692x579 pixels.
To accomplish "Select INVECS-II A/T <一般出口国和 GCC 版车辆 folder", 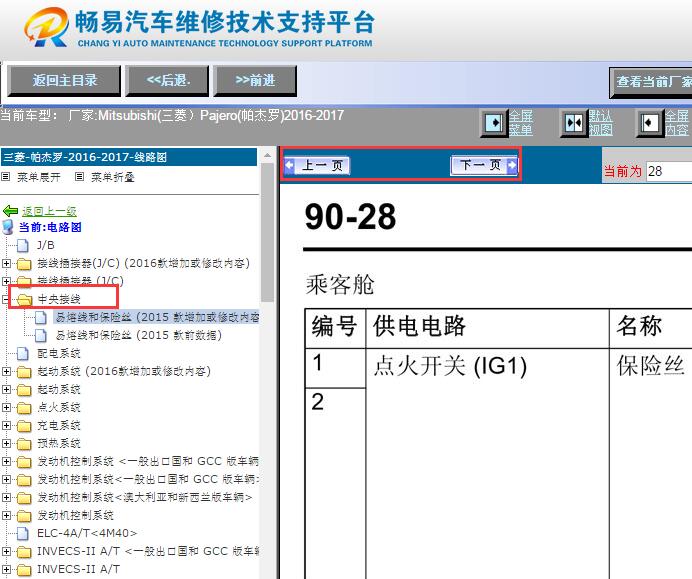I will pos(148,551).
